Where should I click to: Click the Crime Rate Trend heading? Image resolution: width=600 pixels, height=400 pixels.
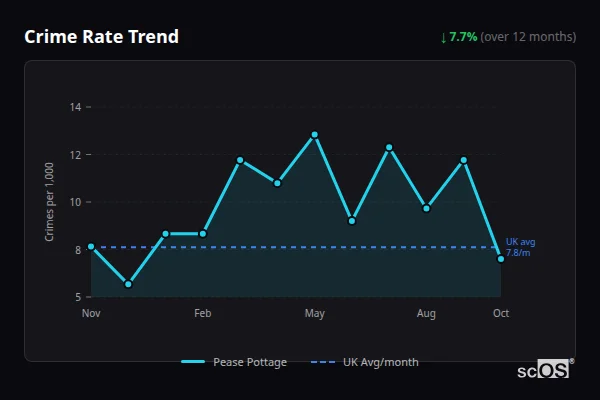pyautogui.click(x=101, y=37)
